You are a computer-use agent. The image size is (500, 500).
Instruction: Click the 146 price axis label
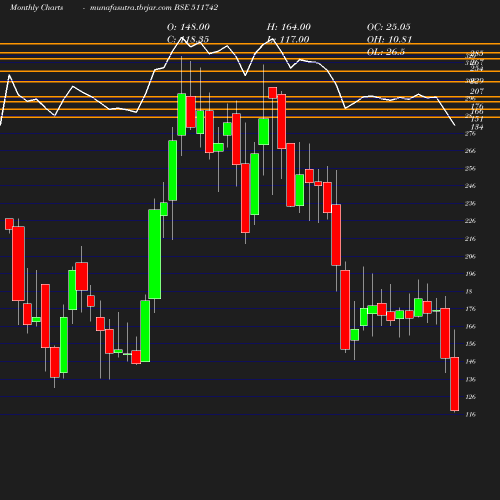(470, 361)
